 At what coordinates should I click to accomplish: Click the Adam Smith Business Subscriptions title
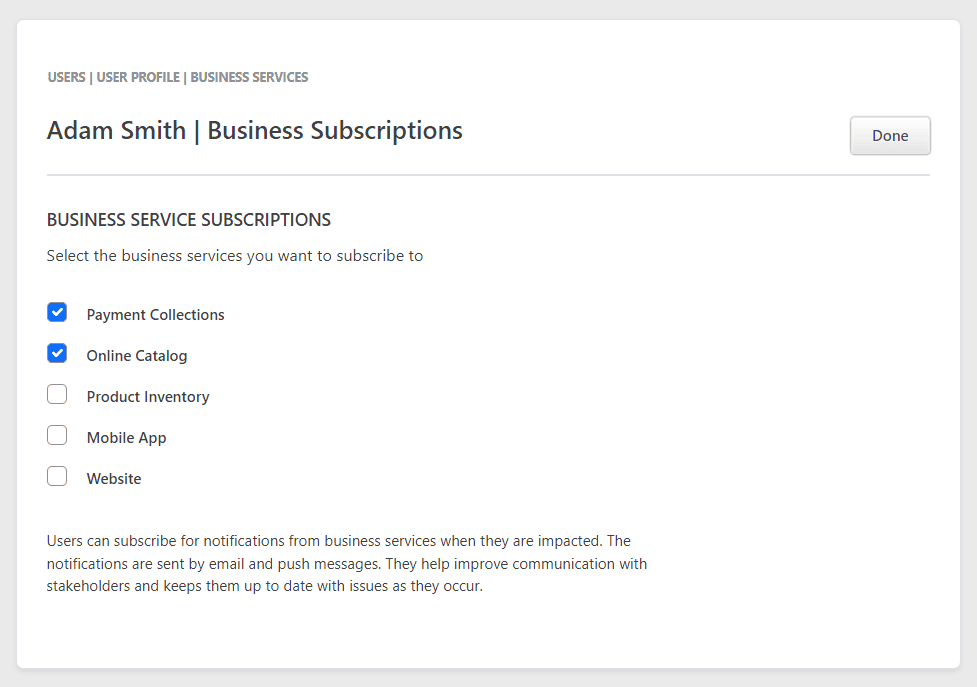click(x=254, y=131)
